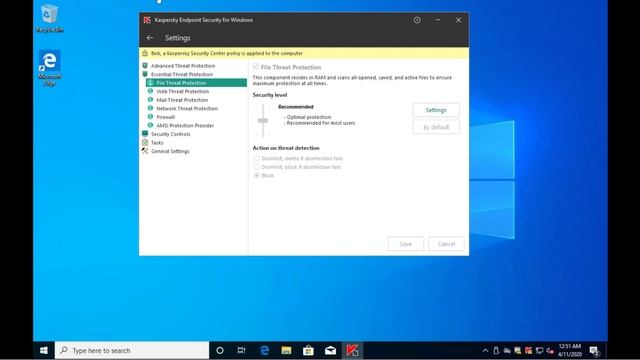
Task: Click the policy lock icon in yellow banner
Action: [145, 53]
